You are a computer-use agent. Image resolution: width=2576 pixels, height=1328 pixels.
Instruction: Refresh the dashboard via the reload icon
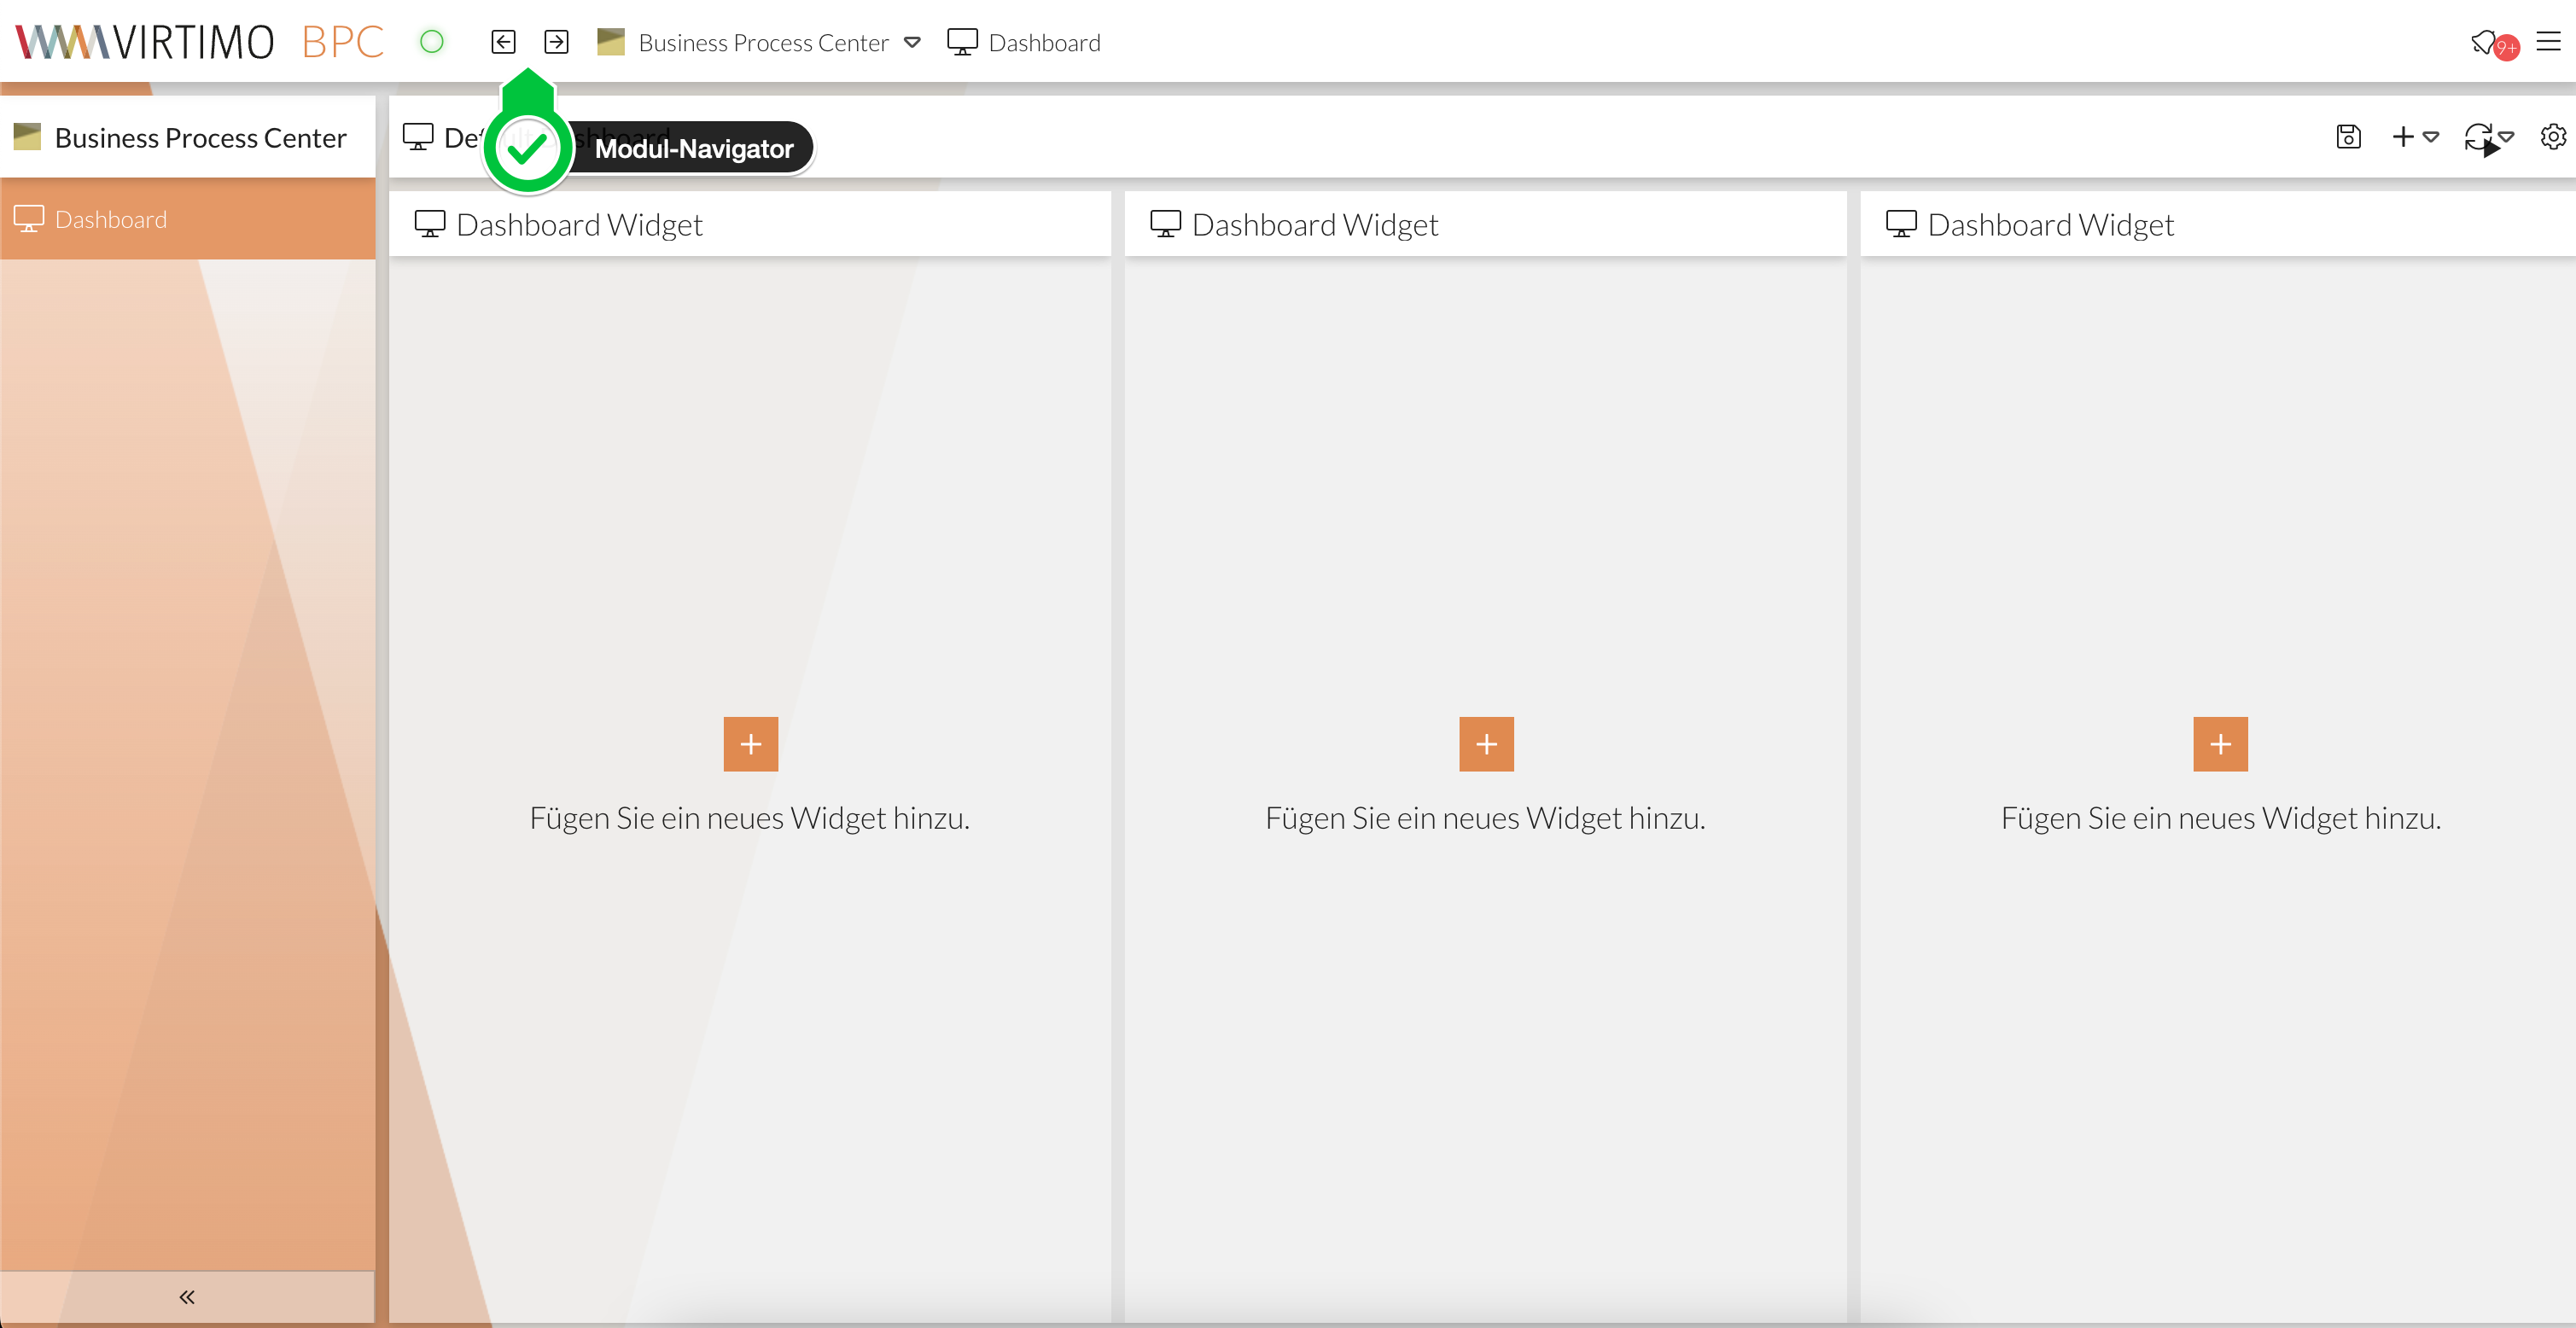2478,137
